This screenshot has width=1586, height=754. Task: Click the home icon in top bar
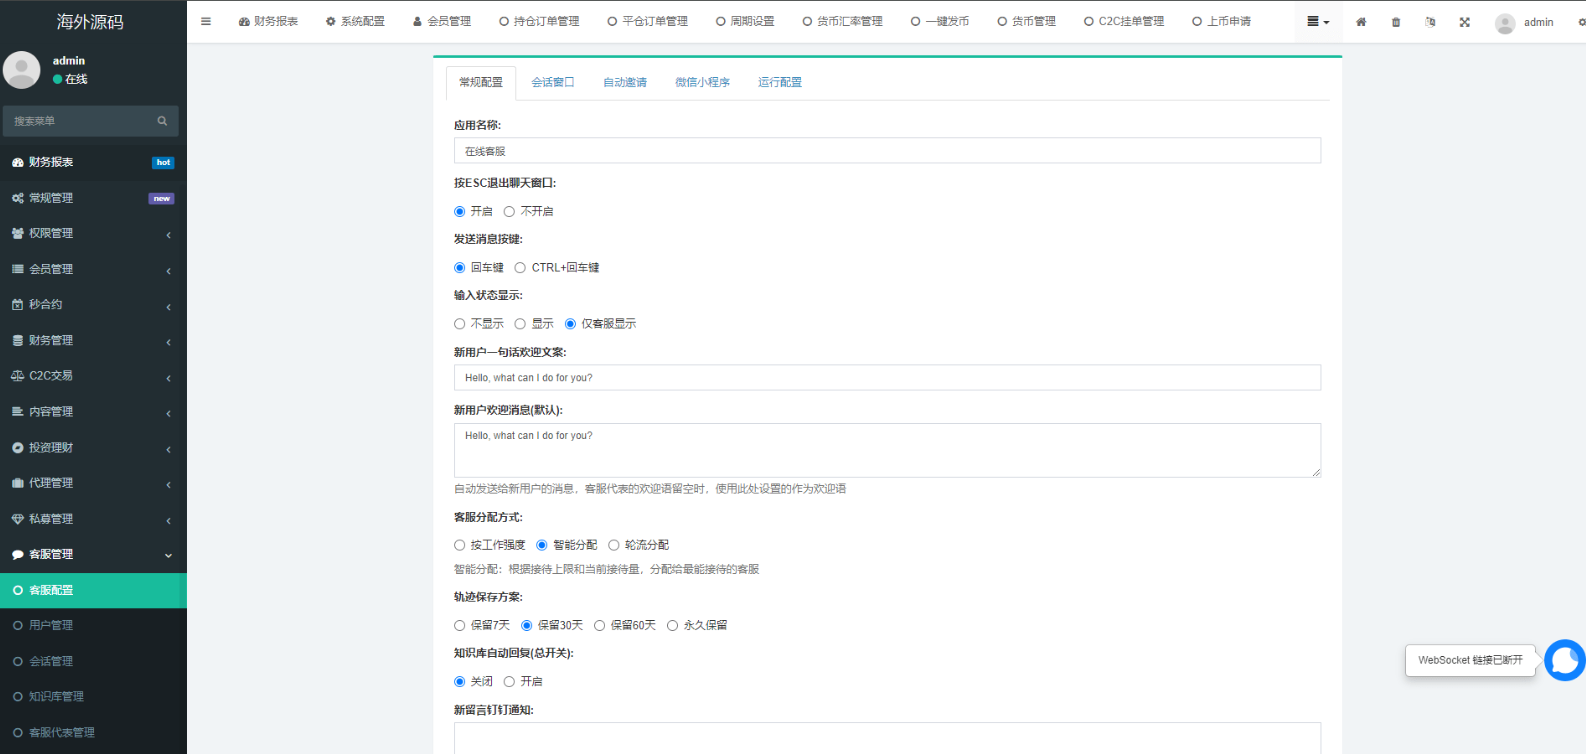[1360, 22]
